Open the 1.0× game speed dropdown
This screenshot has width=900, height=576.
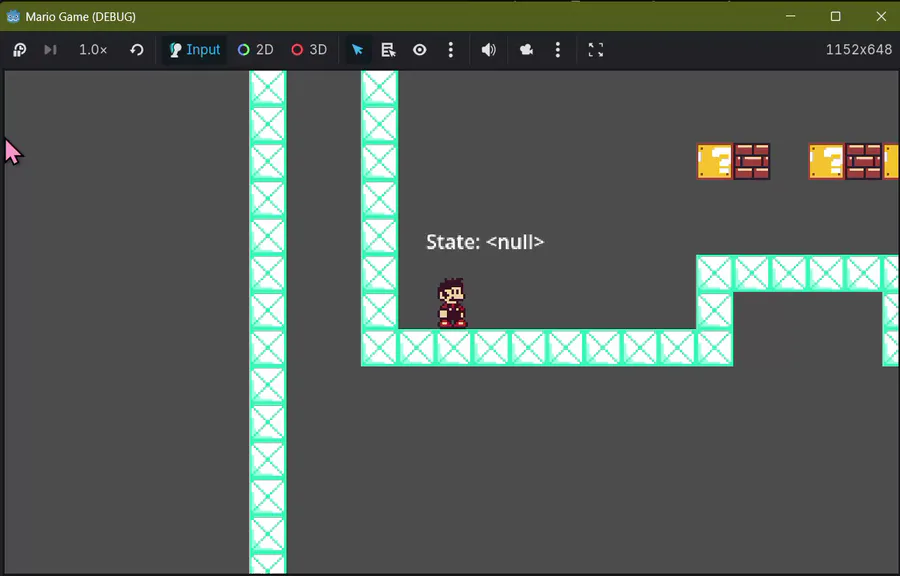click(93, 50)
